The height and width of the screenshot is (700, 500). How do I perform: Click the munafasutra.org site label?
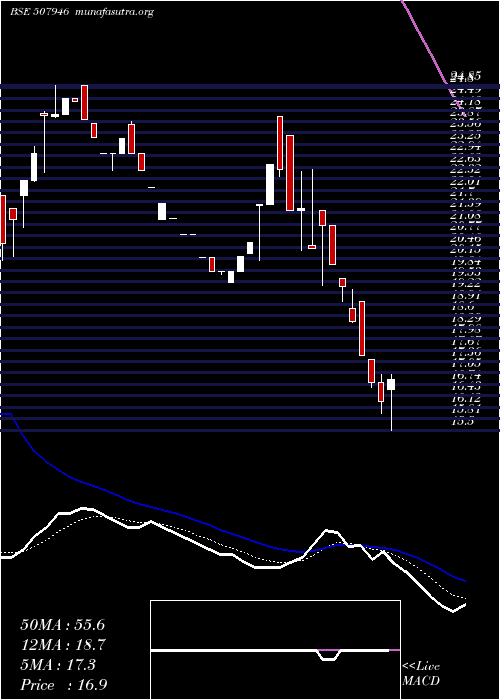pos(115,12)
